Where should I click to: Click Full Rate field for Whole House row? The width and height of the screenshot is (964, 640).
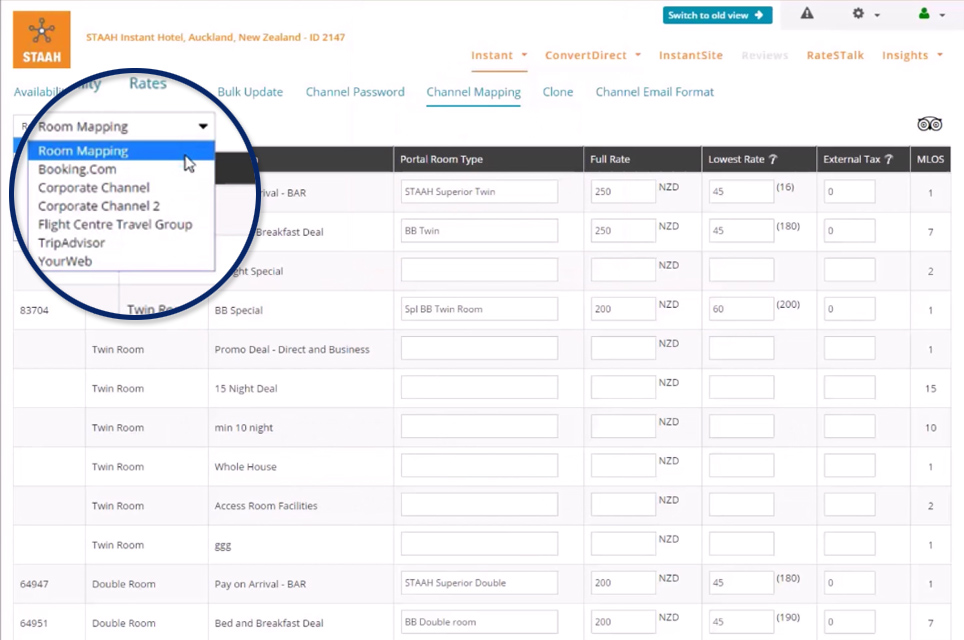click(623, 465)
